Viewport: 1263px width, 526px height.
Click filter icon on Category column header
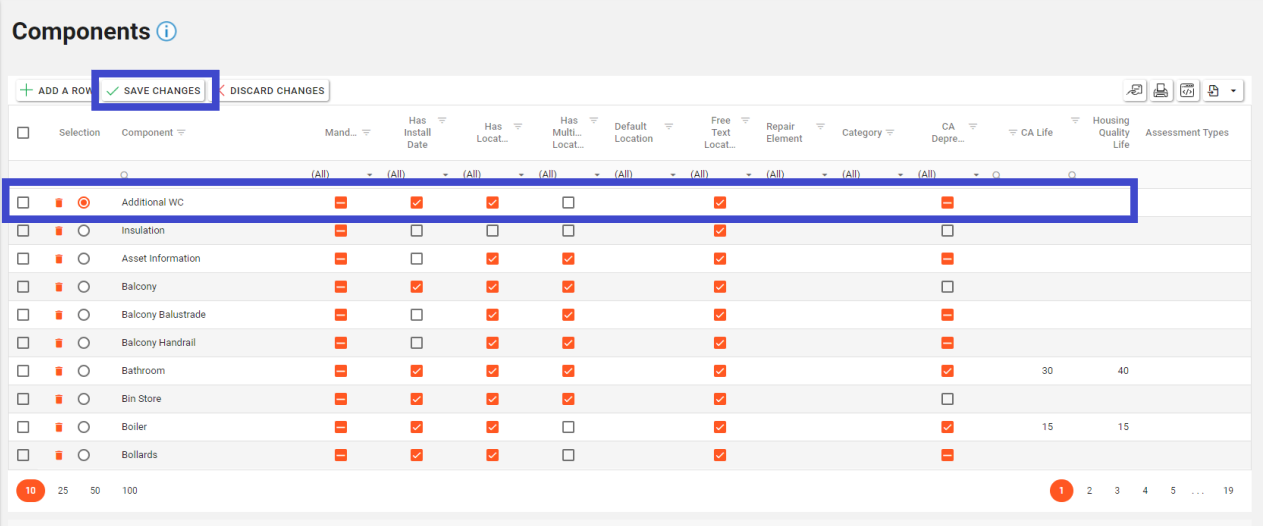890,133
